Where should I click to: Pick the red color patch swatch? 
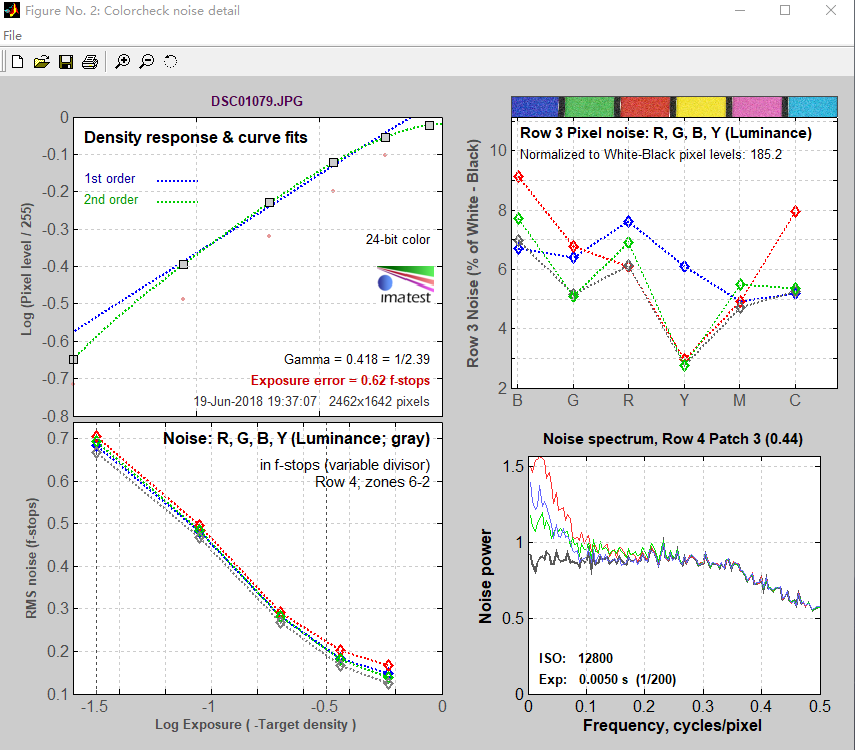pyautogui.click(x=646, y=106)
